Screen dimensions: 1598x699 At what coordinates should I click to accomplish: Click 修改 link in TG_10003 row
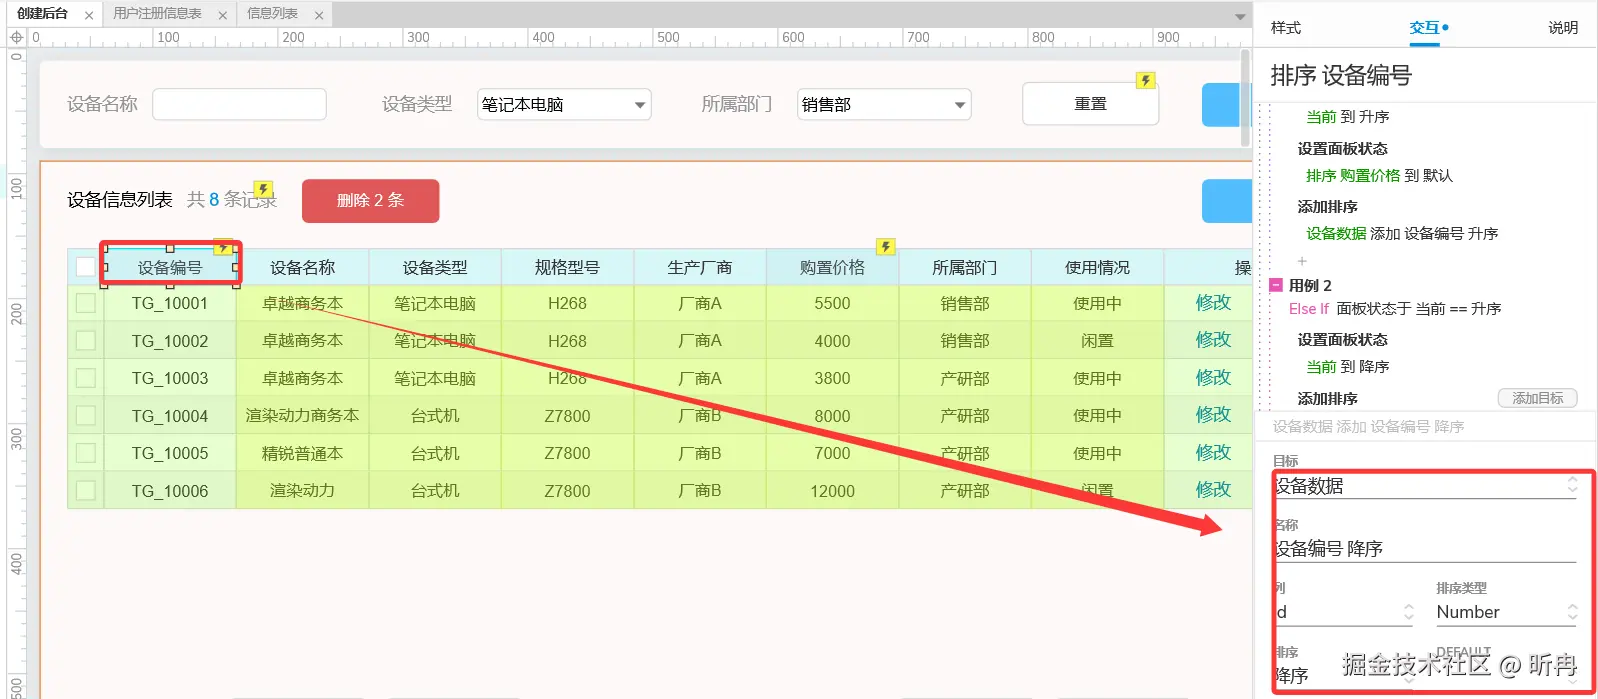click(x=1213, y=378)
